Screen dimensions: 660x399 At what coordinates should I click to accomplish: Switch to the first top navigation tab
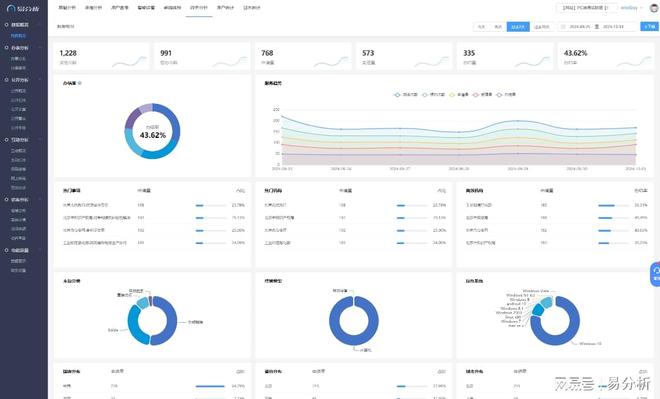[x=67, y=8]
